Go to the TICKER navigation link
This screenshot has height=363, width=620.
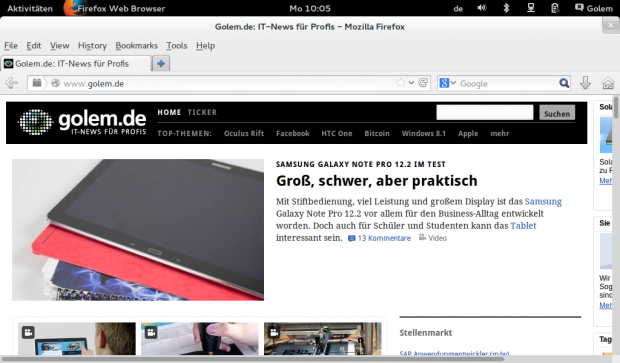[x=202, y=112]
